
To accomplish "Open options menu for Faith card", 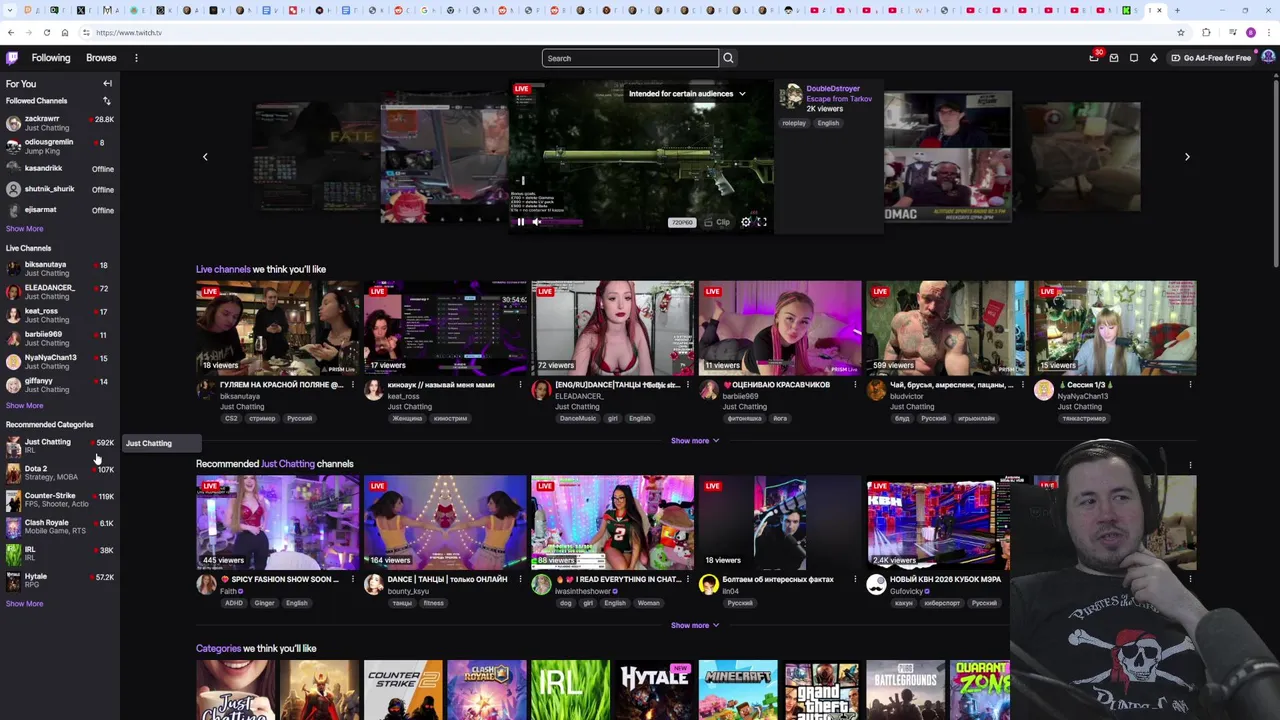I will tap(352, 580).
